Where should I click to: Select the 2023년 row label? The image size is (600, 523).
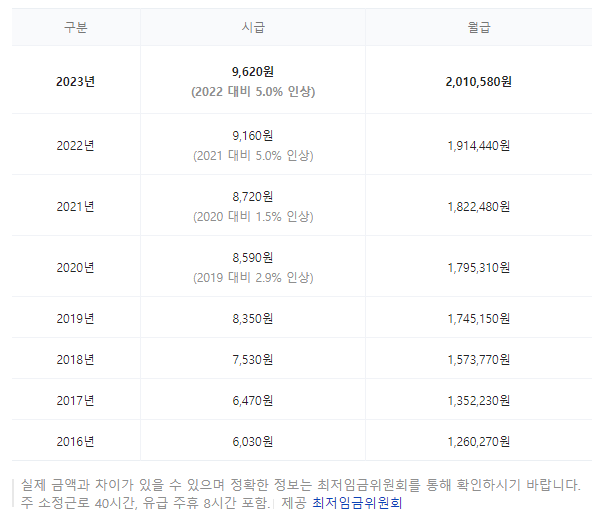(75, 81)
